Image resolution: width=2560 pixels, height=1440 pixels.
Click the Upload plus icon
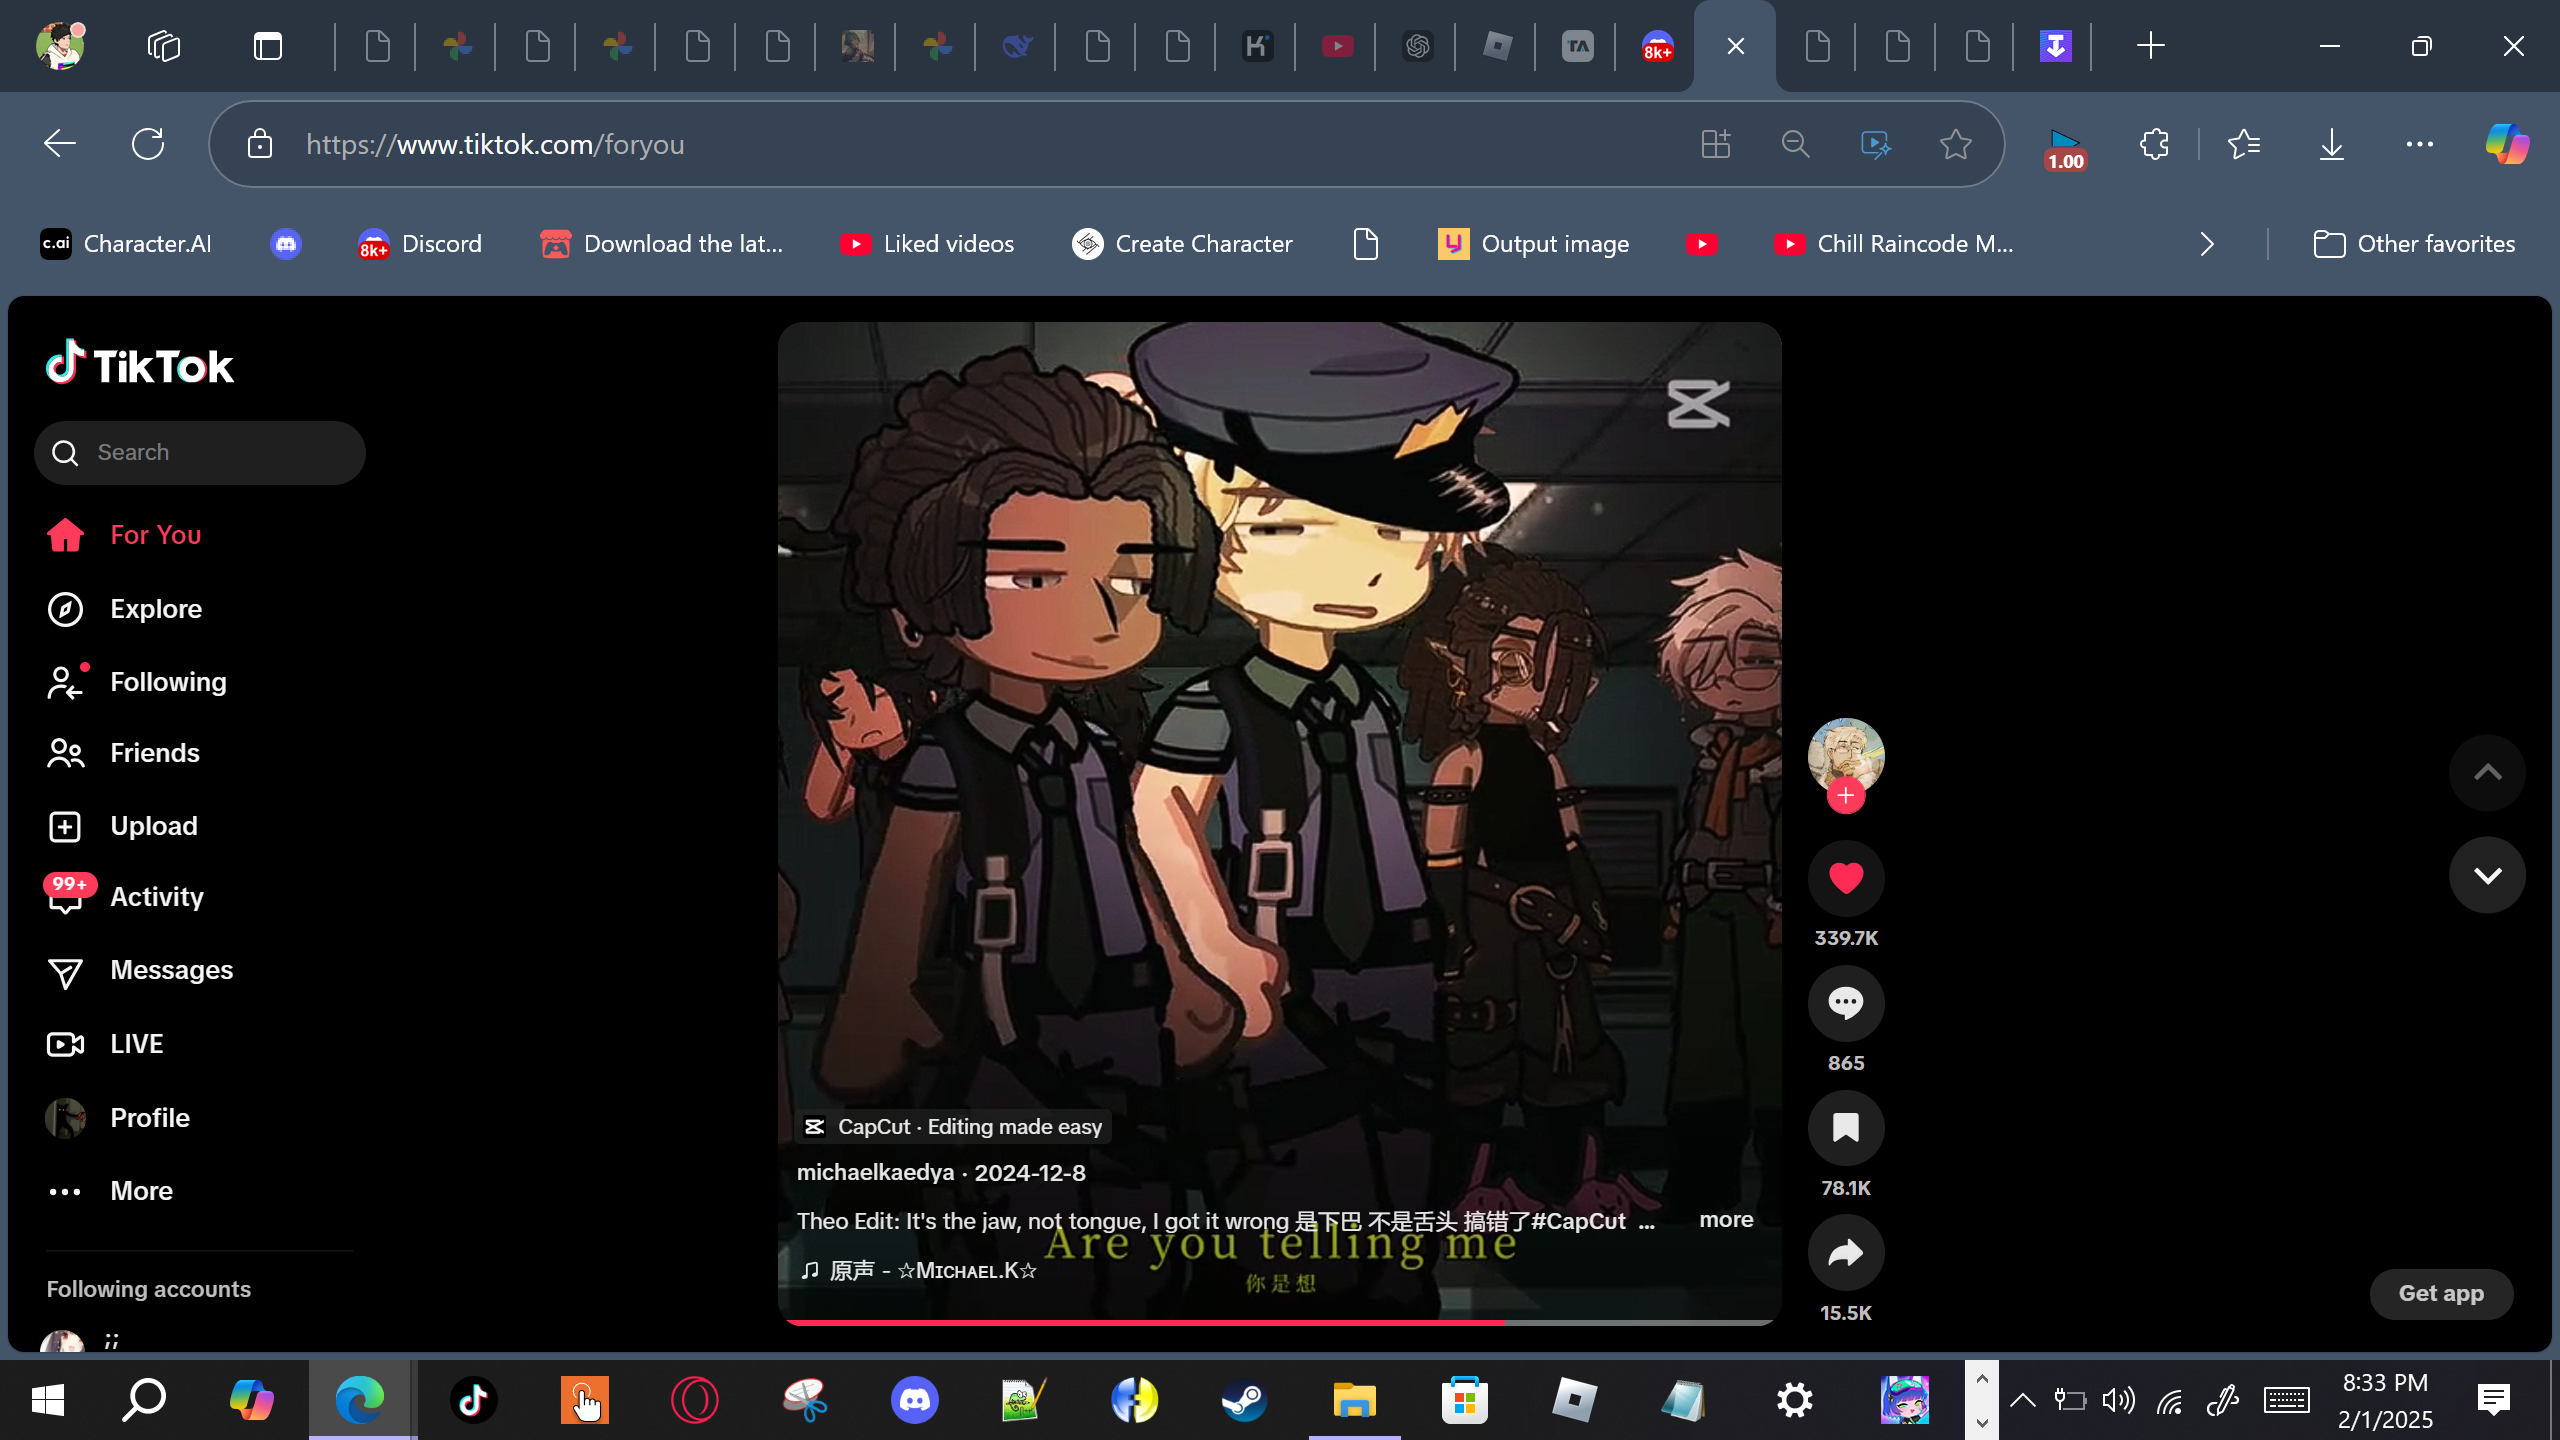(x=65, y=826)
